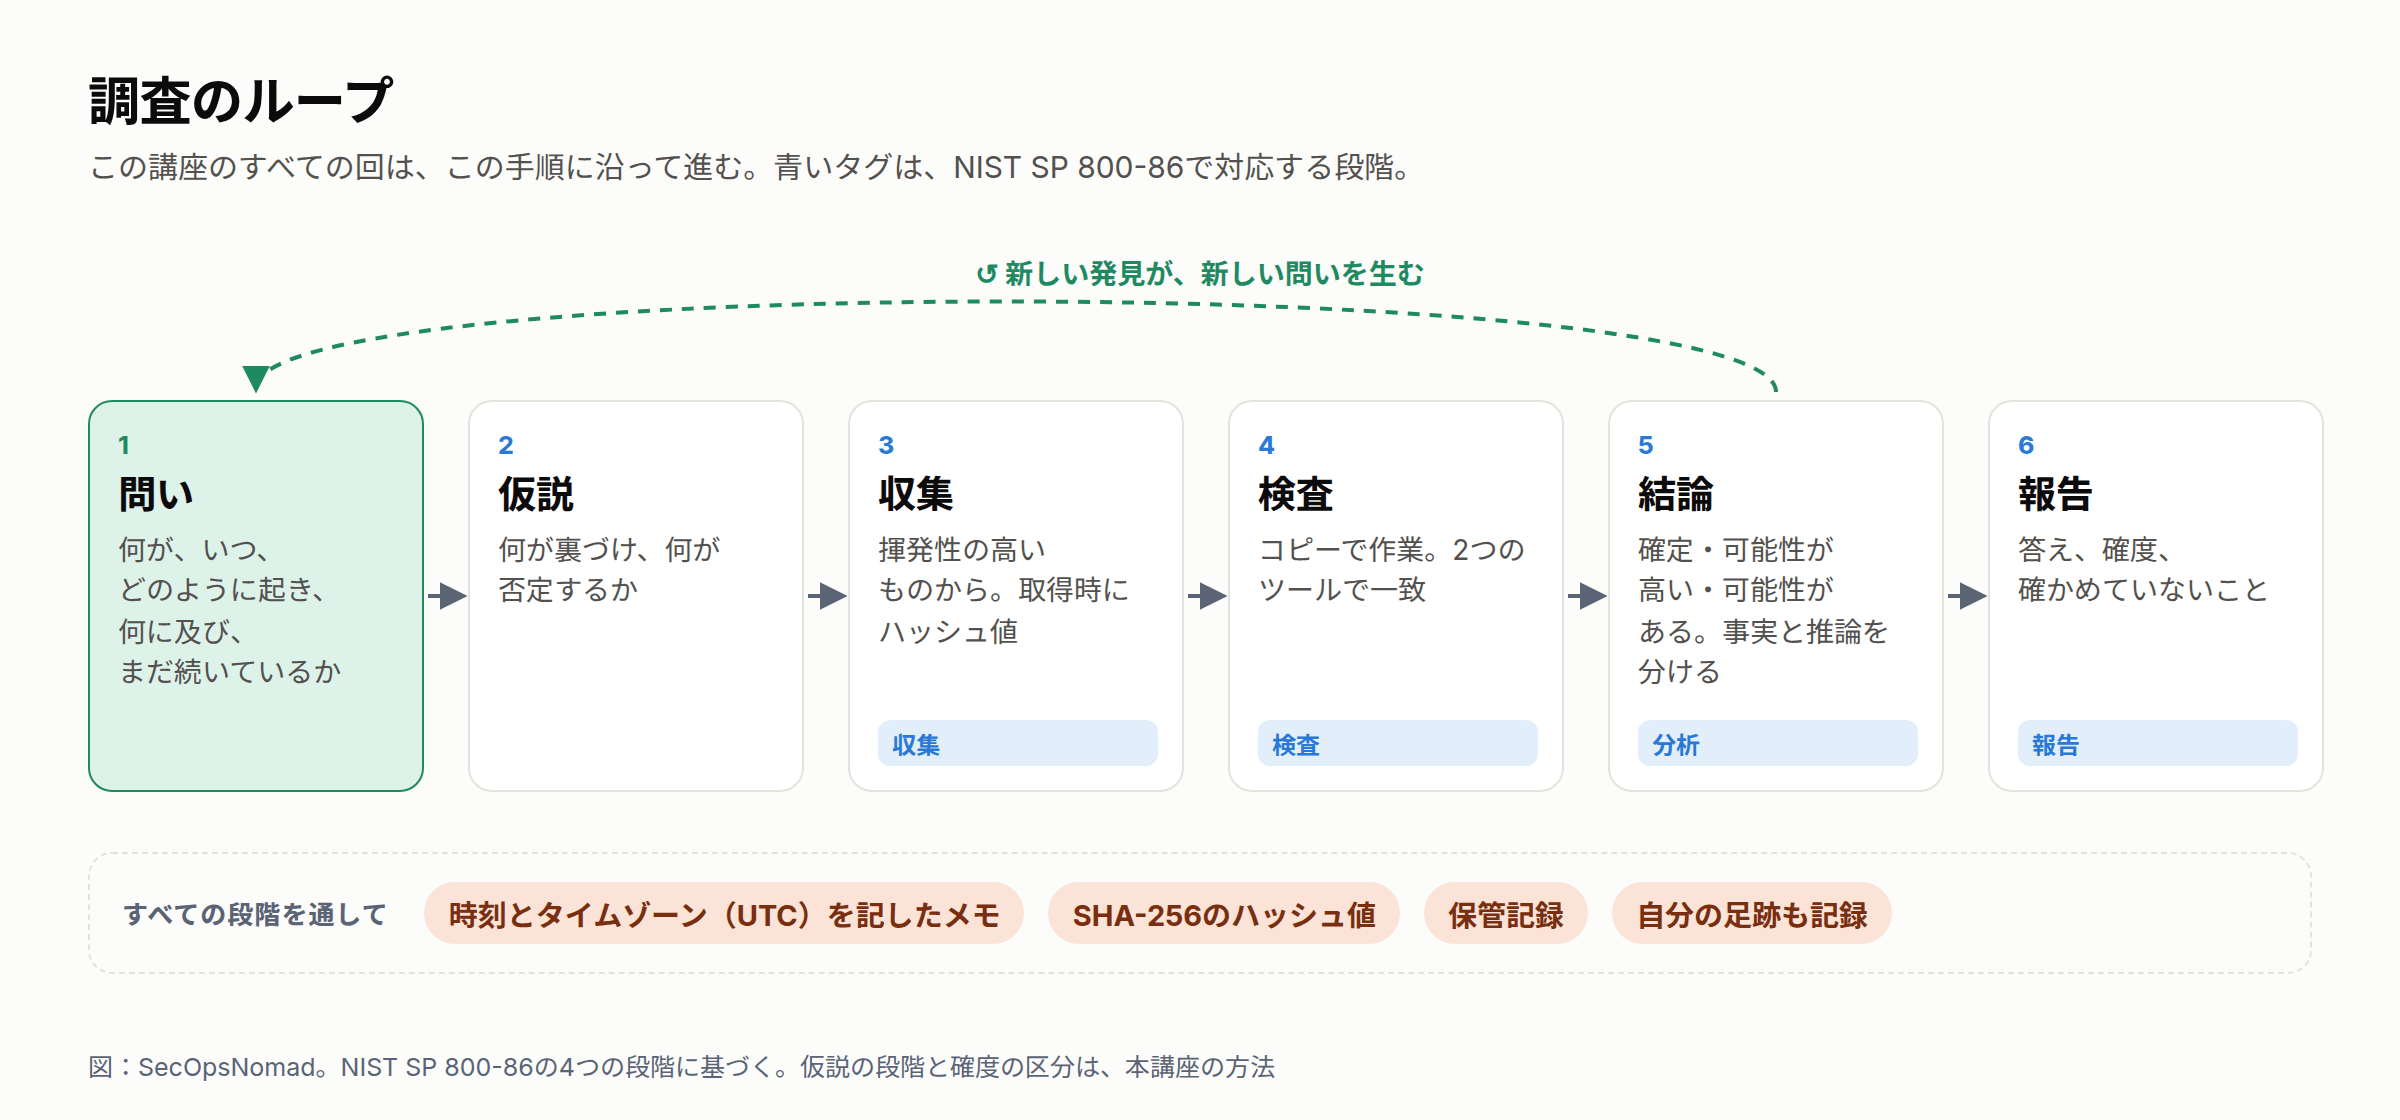The width and height of the screenshot is (2400, 1120).
Task: Click the 保管記録 pill
Action: coord(1506,914)
